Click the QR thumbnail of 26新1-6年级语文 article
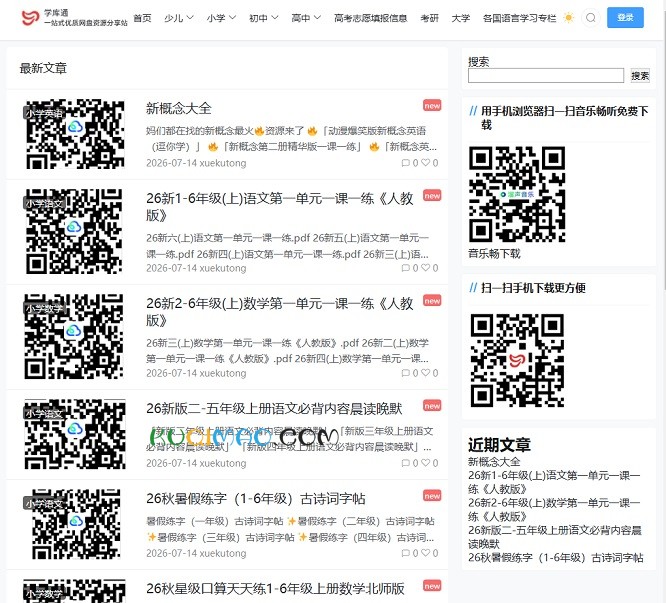The image size is (666, 603). pyautogui.click(x=75, y=231)
